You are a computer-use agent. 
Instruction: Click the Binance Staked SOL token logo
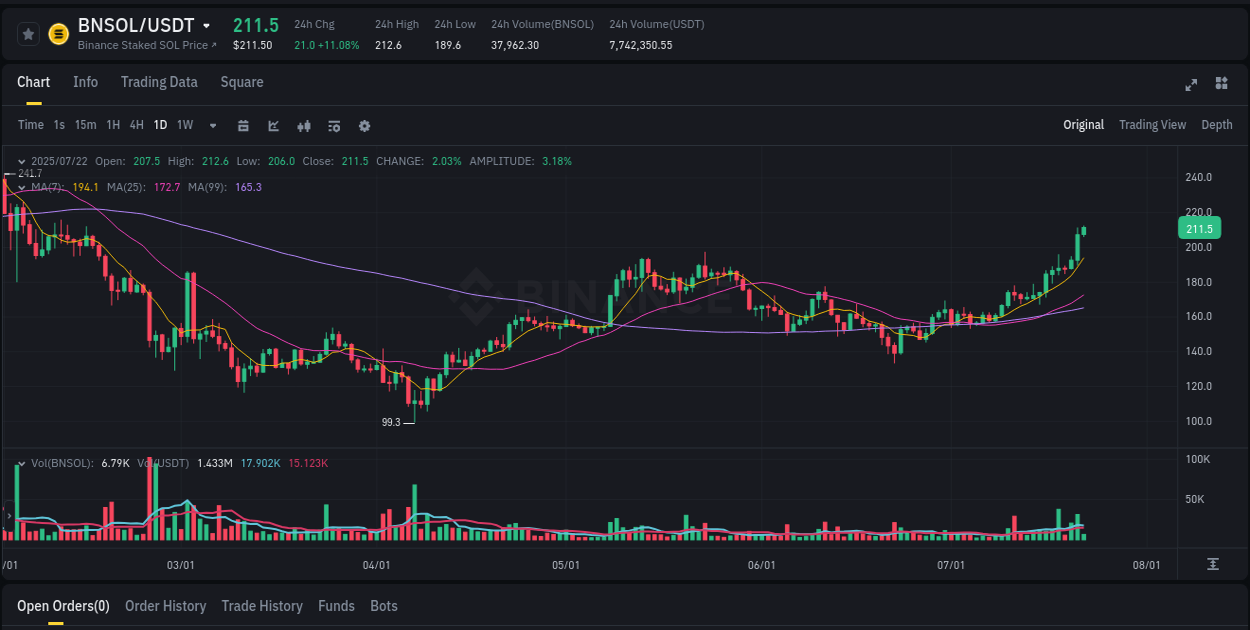tap(58, 33)
